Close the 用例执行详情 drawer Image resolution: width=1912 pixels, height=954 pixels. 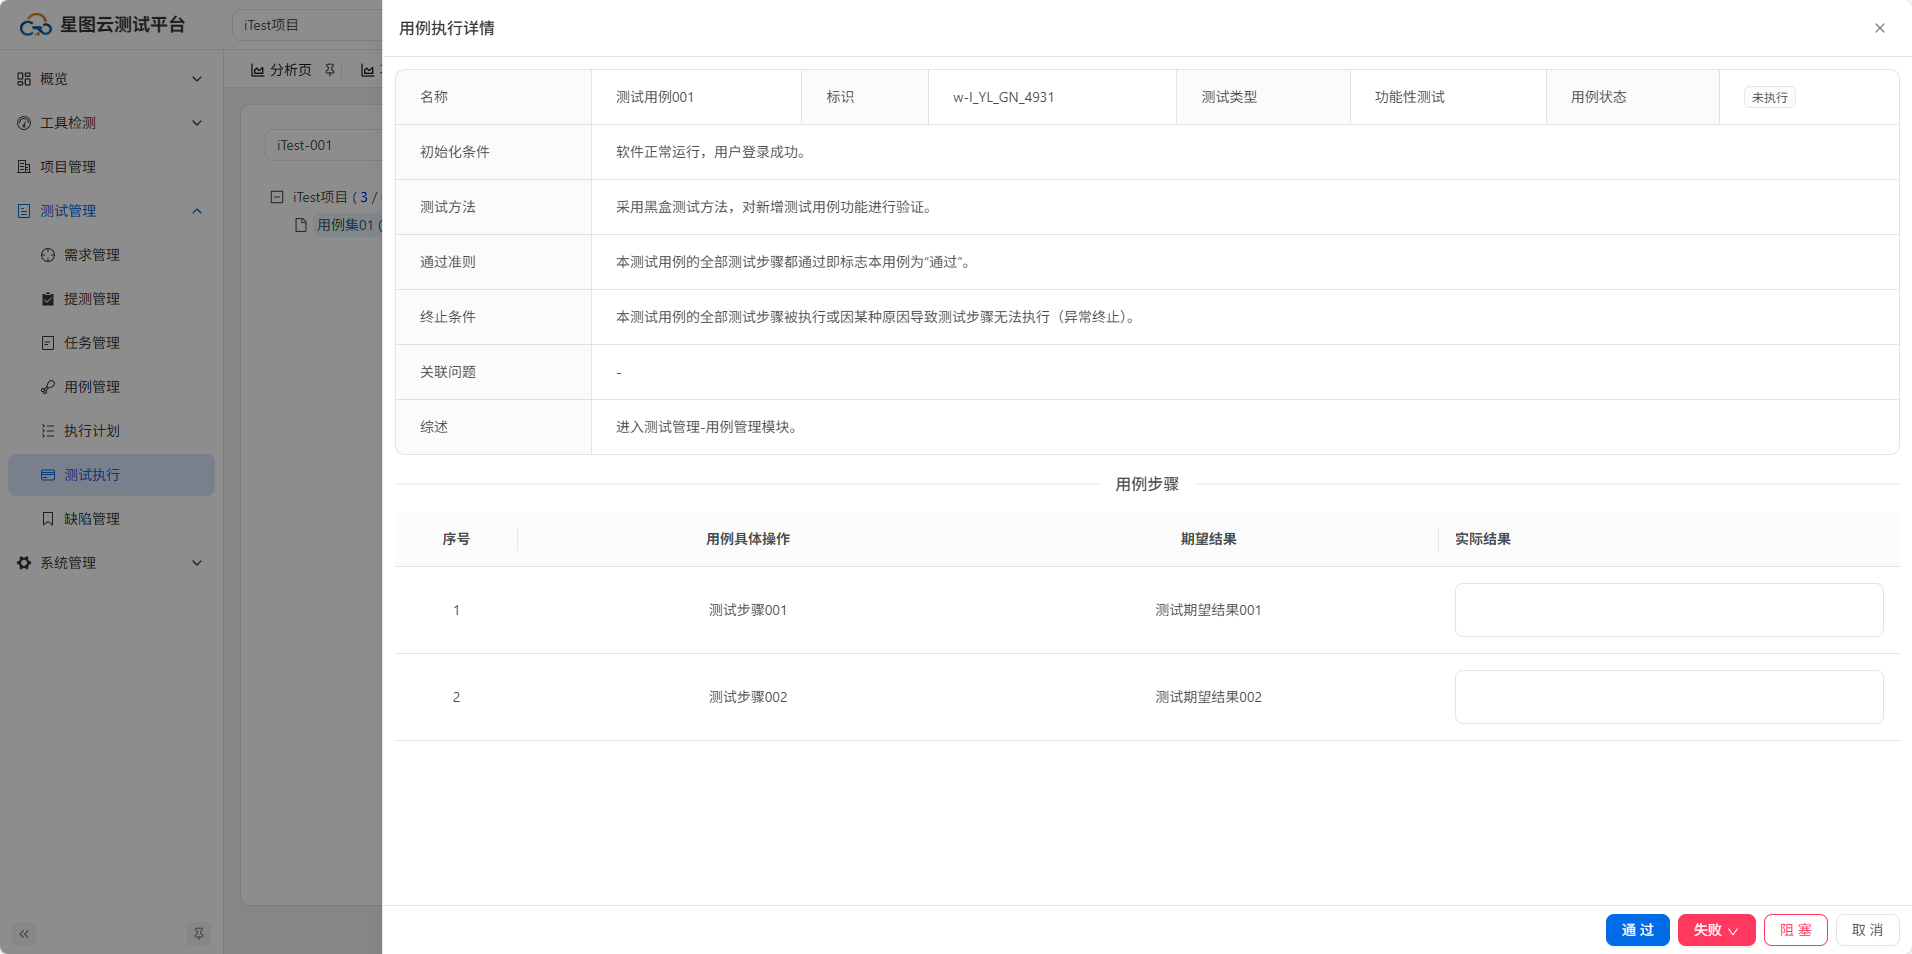point(1879,28)
